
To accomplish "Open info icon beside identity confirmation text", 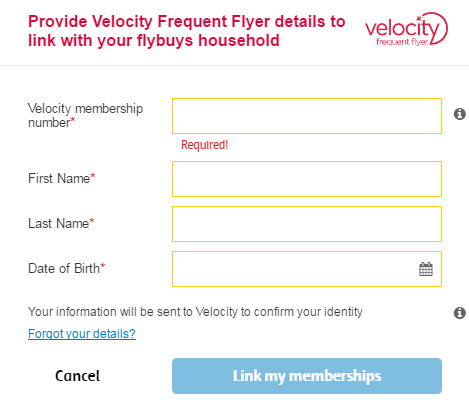I will 460,313.
